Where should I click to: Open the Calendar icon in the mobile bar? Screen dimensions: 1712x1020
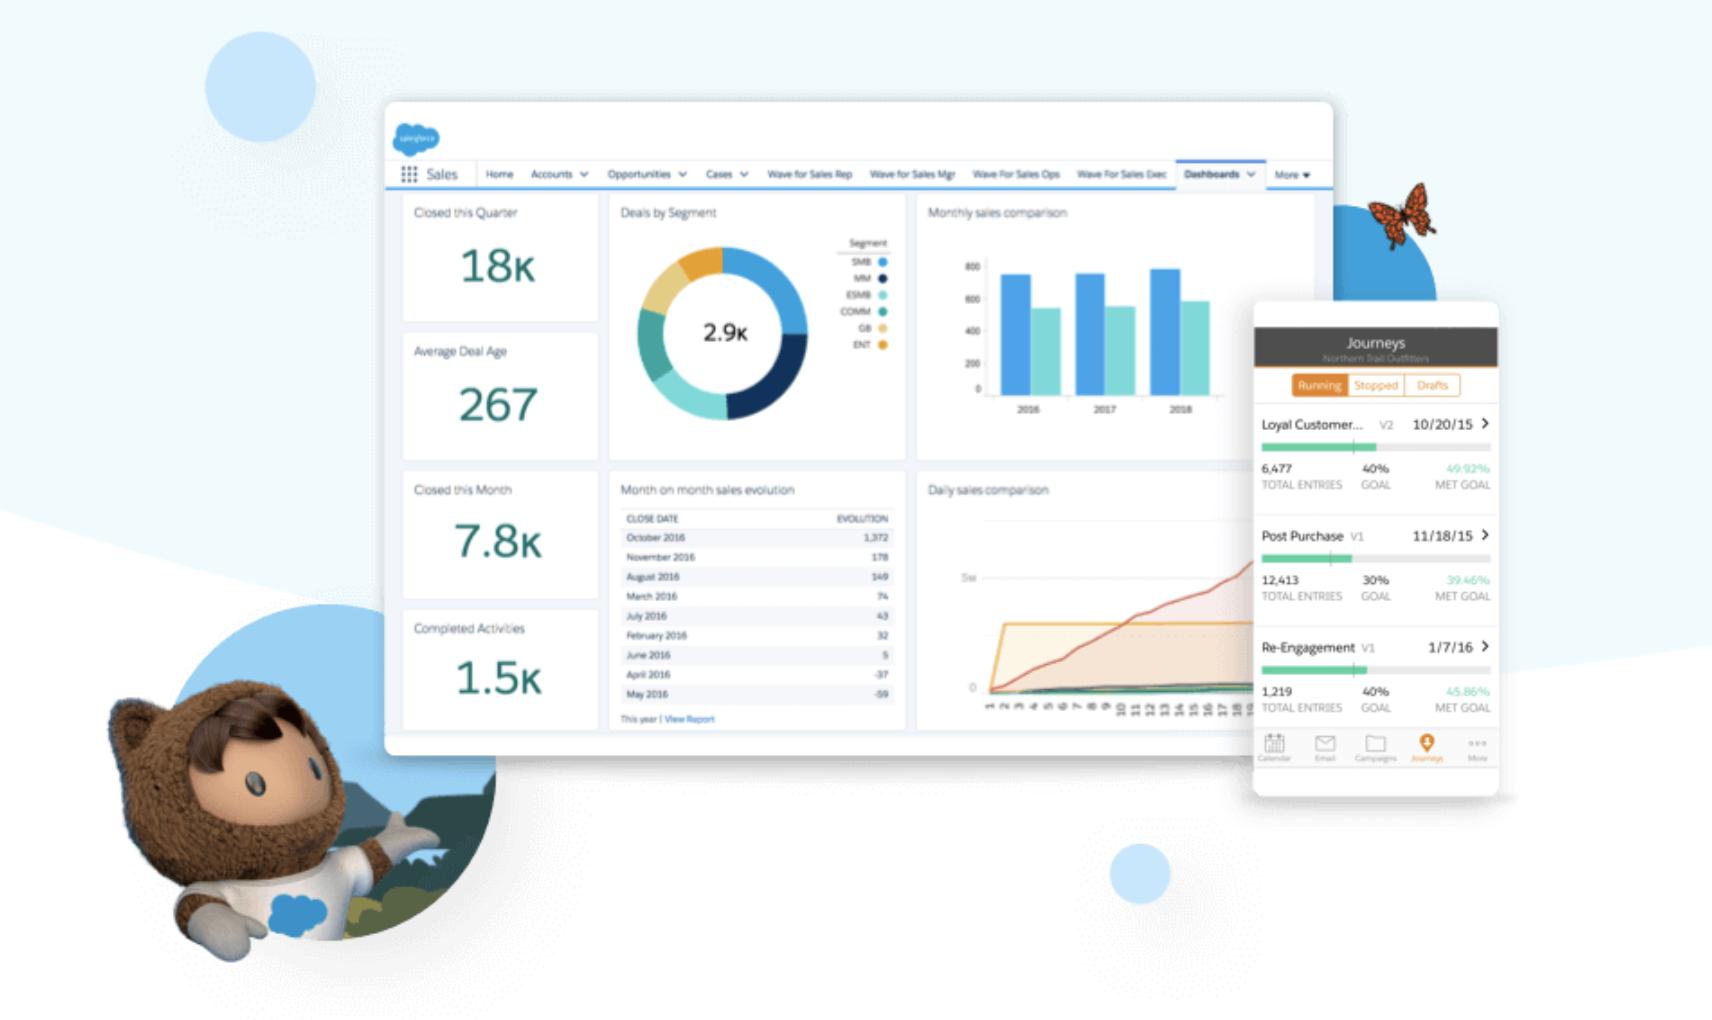[1274, 743]
